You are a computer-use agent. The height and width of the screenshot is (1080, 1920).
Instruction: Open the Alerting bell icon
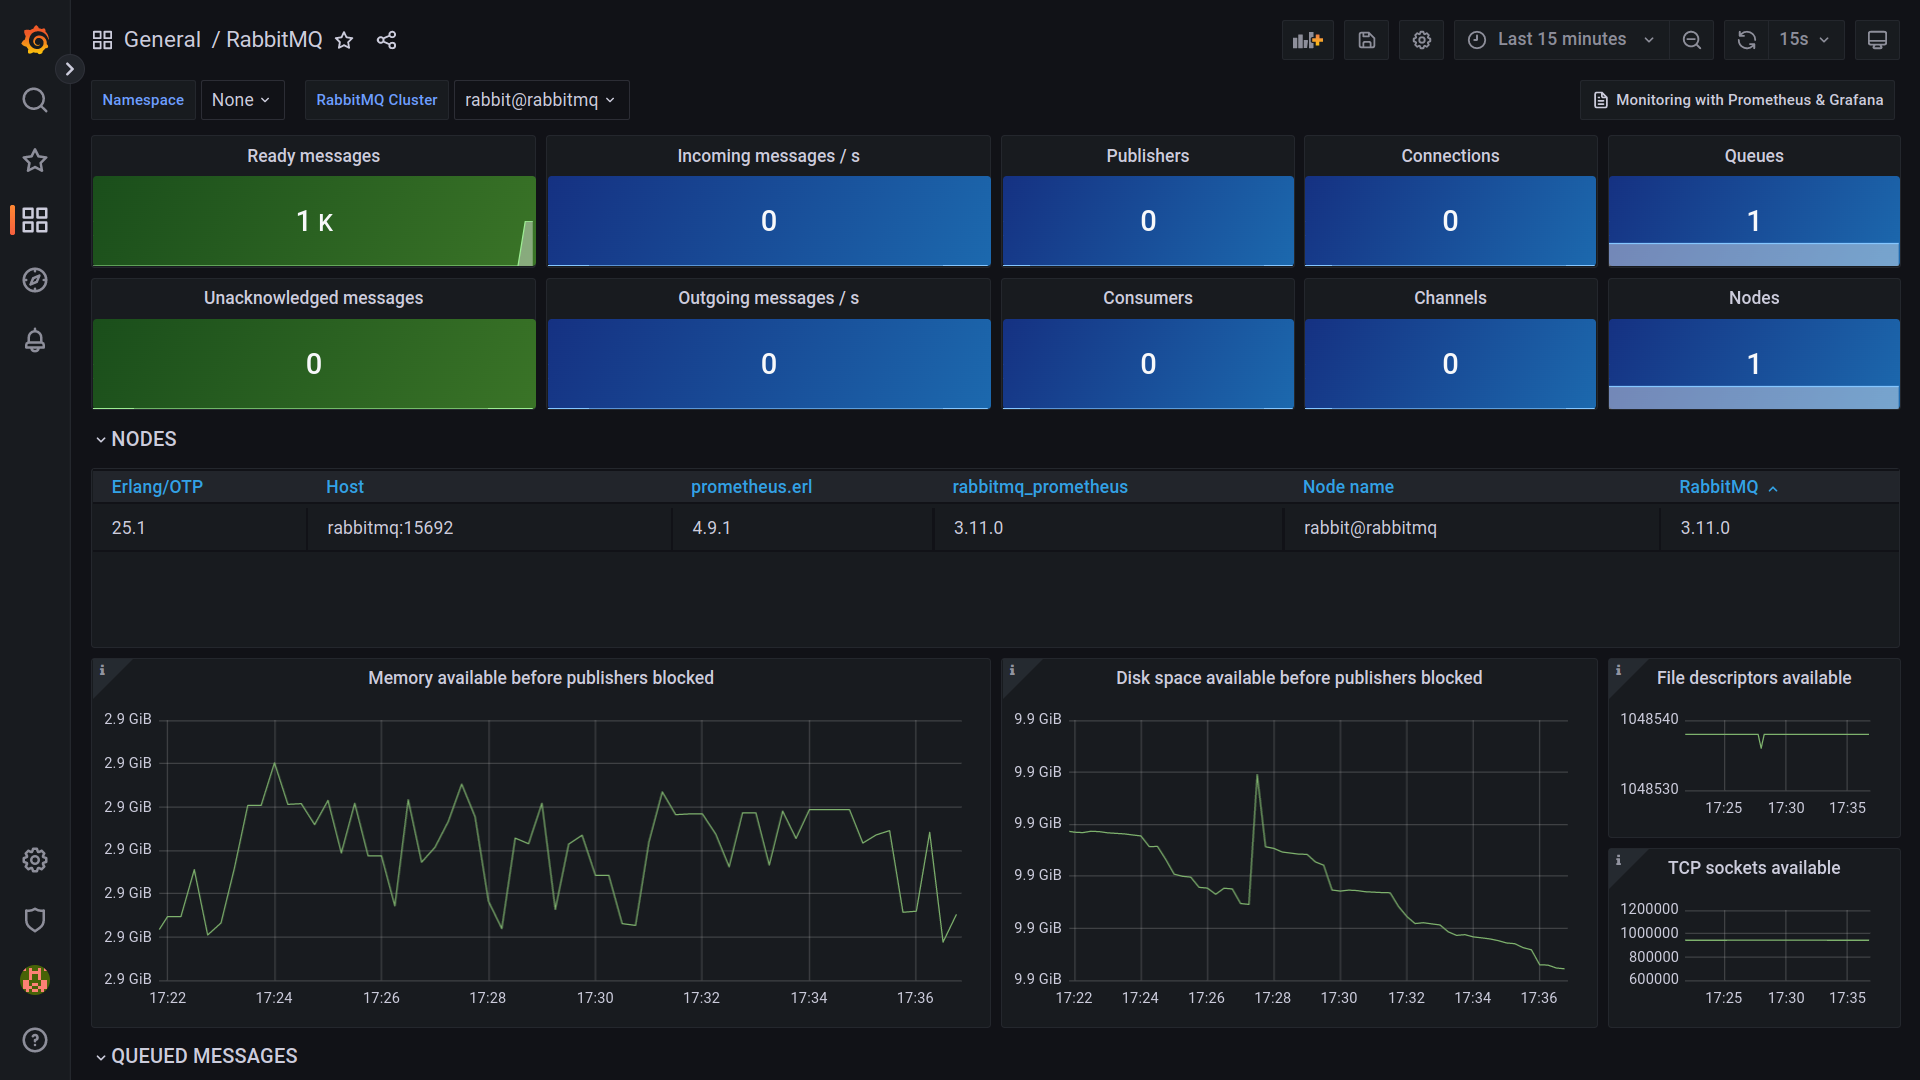pos(35,340)
